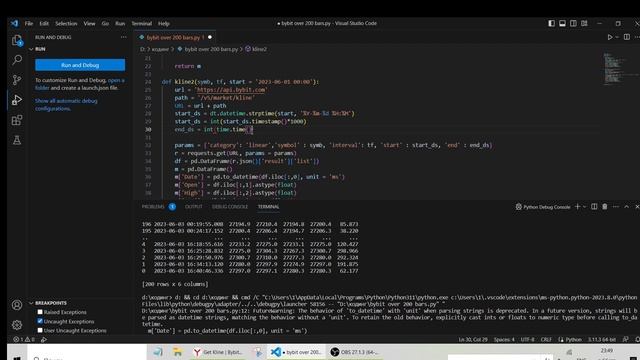Click Show all automatic debug configurations link
This screenshot has height=360, width=640.
coord(66,104)
